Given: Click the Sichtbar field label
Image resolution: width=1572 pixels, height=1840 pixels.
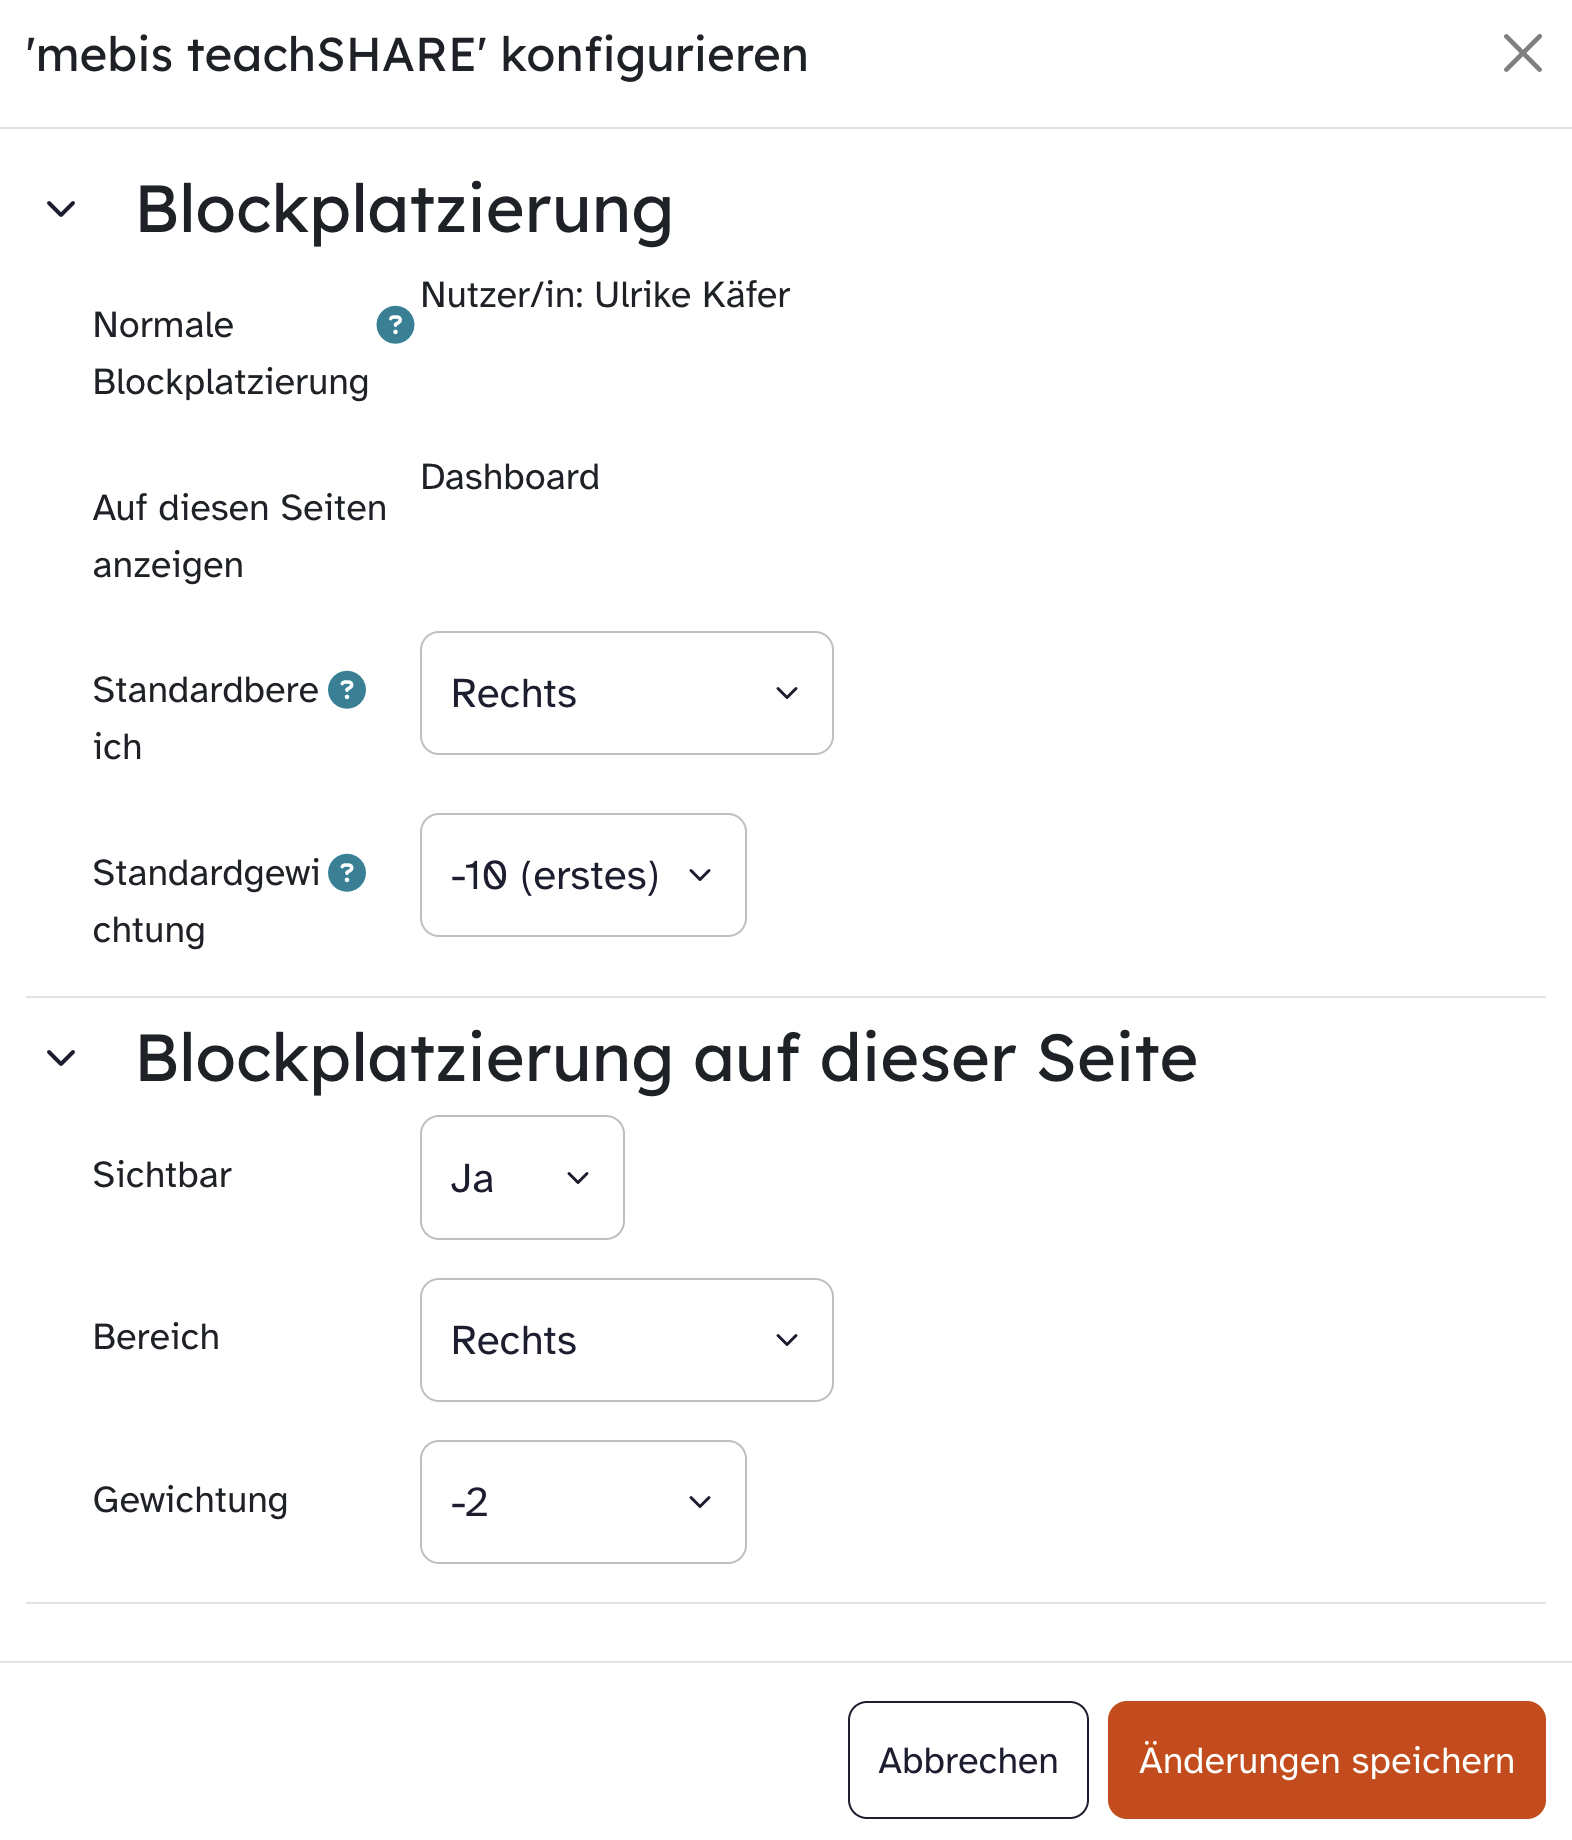Looking at the screenshot, I should (162, 1175).
